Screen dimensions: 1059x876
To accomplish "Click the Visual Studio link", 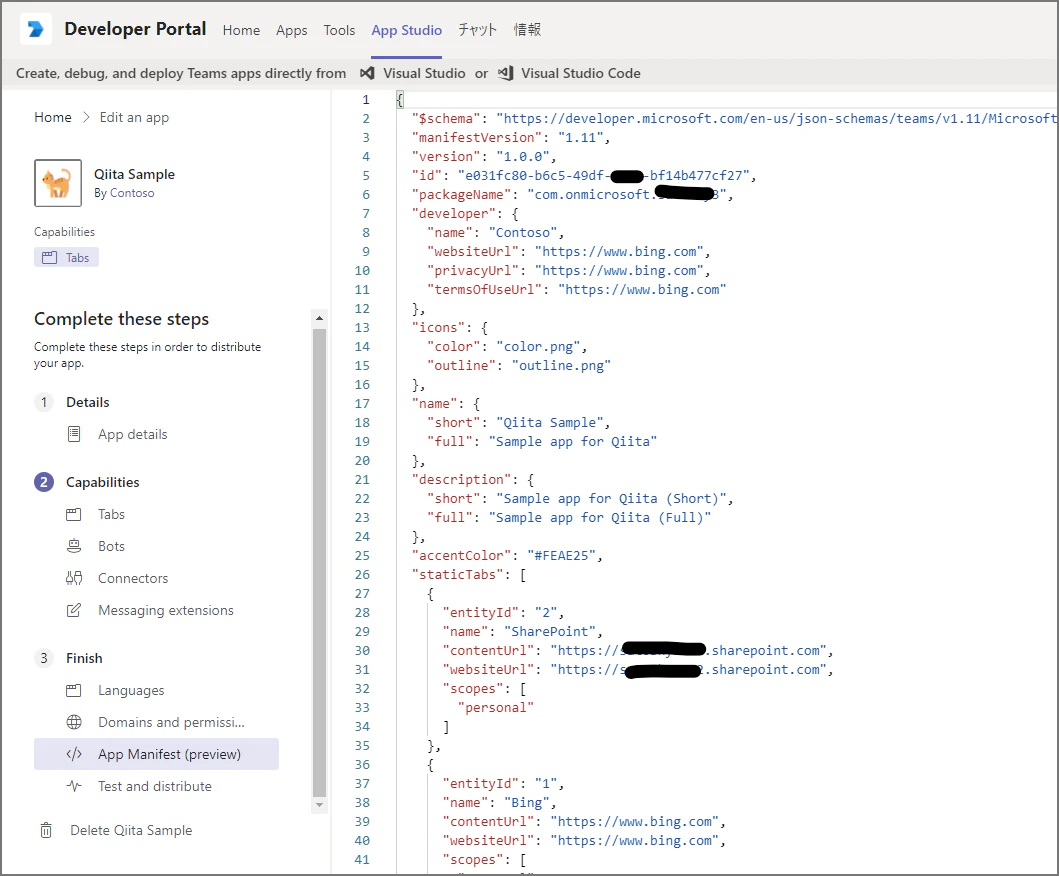I will 424,73.
